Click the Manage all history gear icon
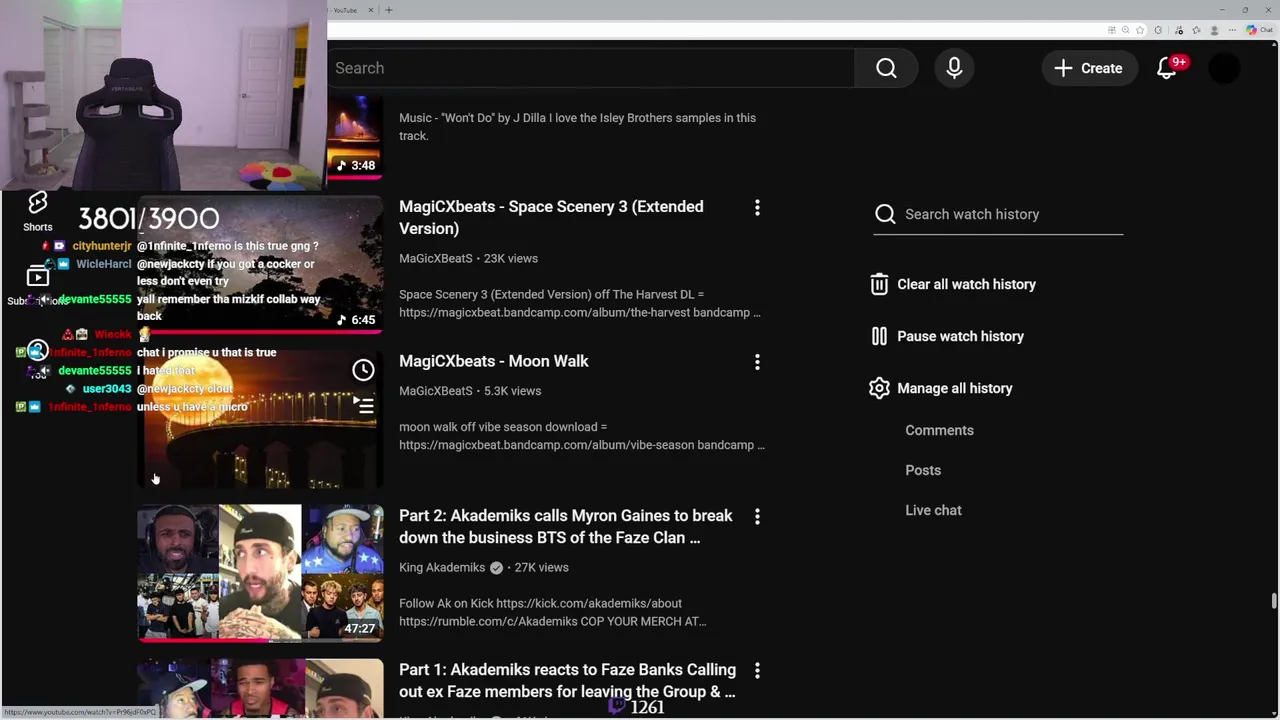The height and width of the screenshot is (720, 1280). [879, 388]
